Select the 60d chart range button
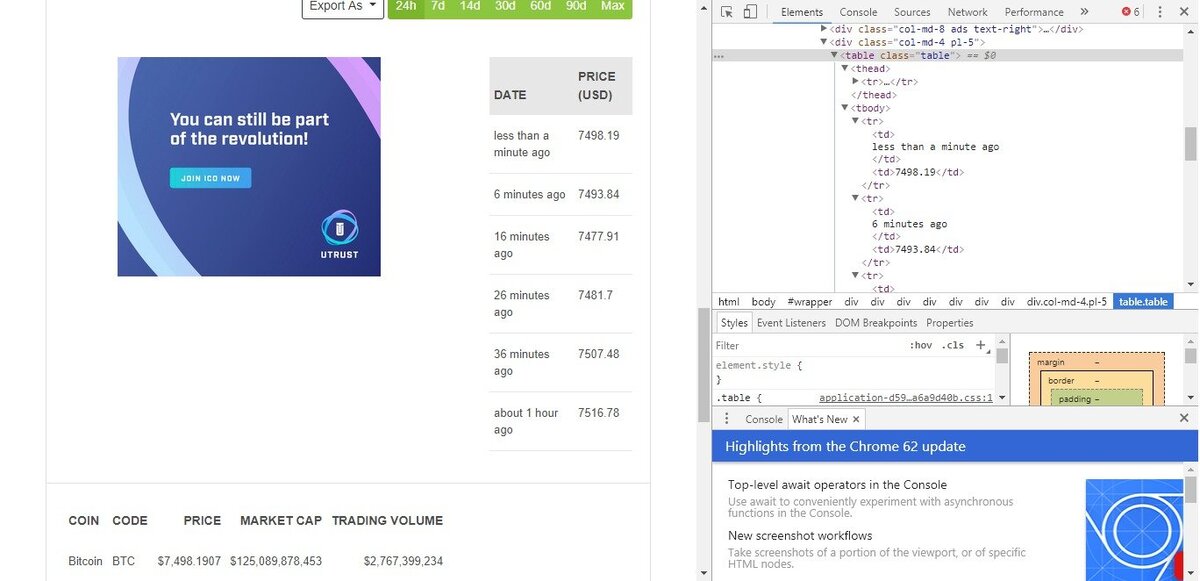This screenshot has width=1200, height=581. pyautogui.click(x=541, y=6)
